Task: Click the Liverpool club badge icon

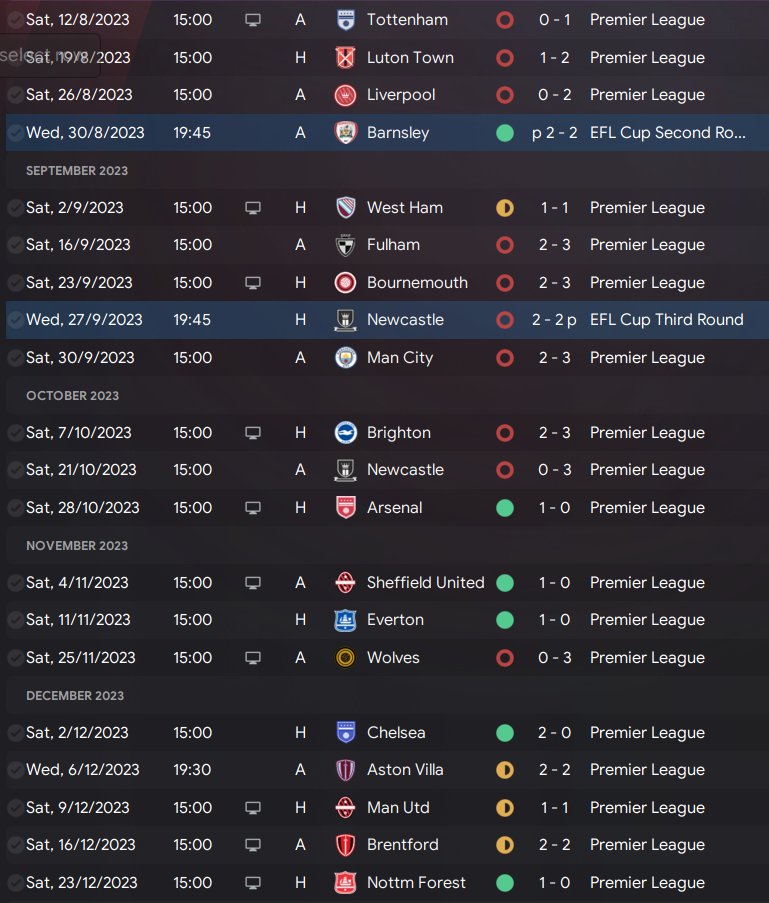Action: [346, 95]
